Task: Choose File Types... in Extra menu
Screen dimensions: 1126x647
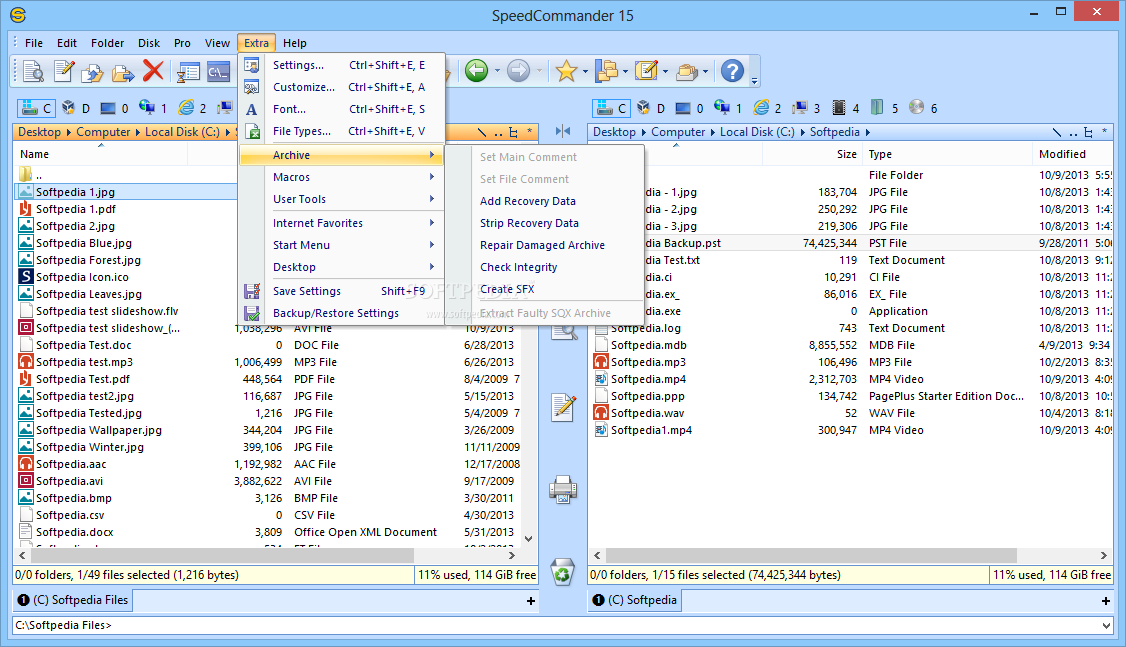Action: tap(342, 131)
